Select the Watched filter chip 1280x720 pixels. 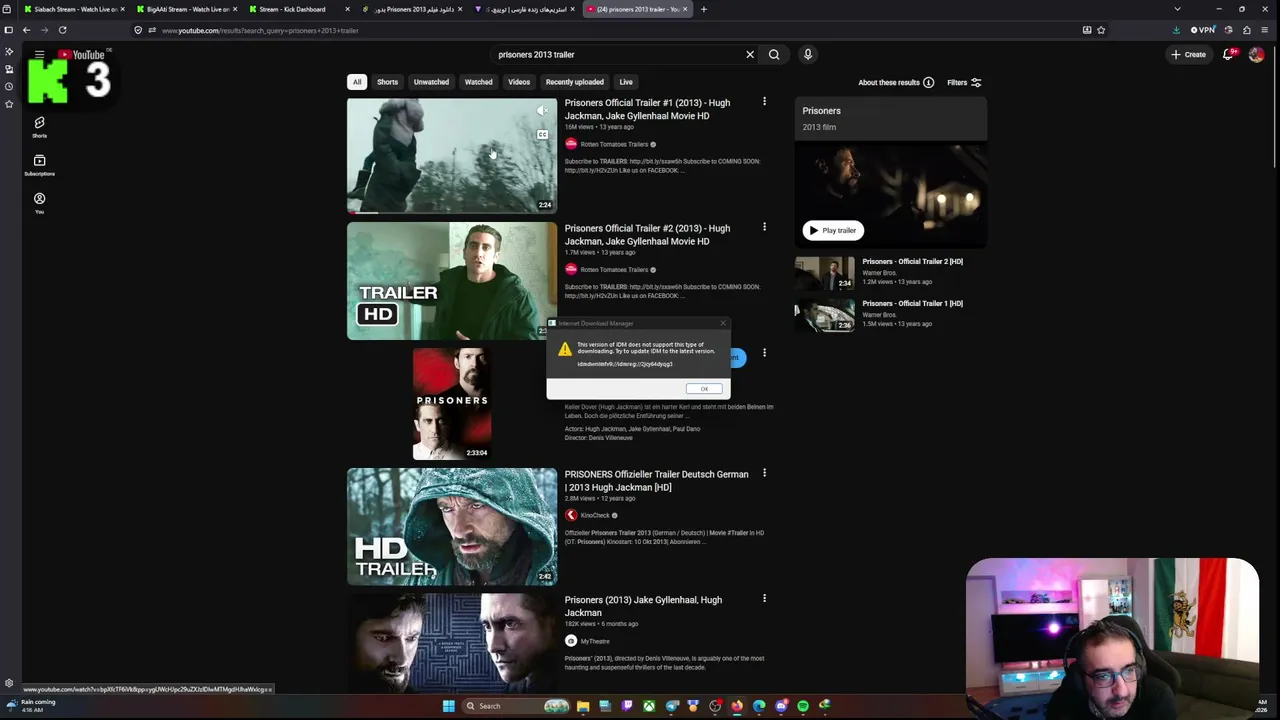(478, 82)
